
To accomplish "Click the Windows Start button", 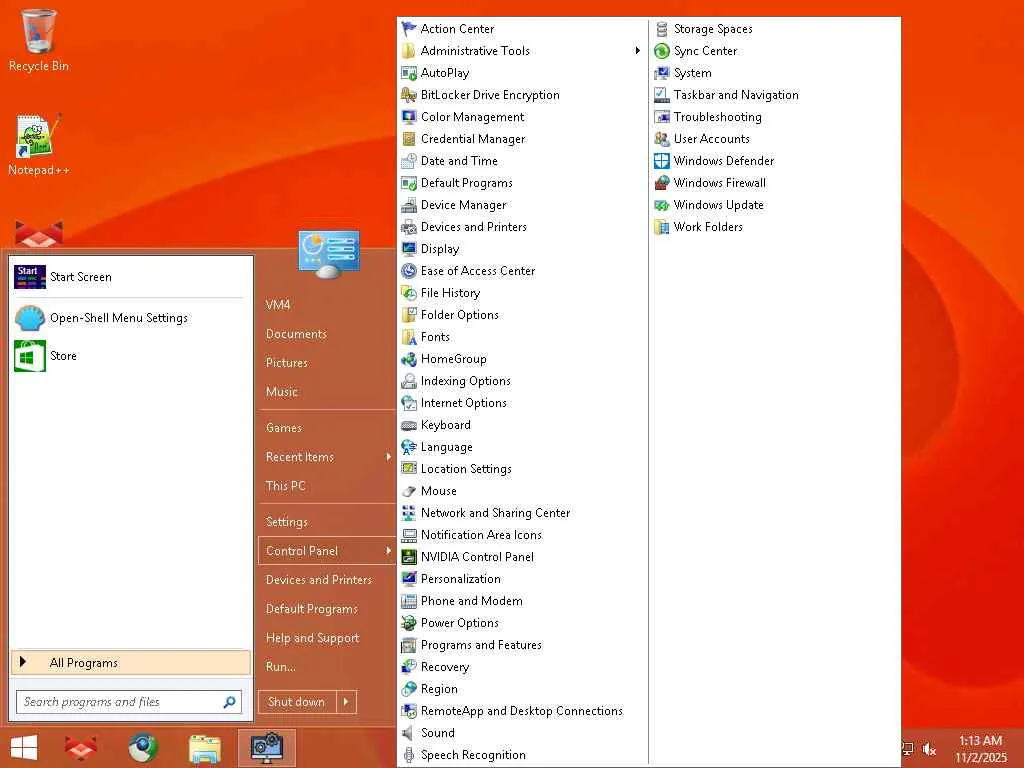I will (24, 748).
